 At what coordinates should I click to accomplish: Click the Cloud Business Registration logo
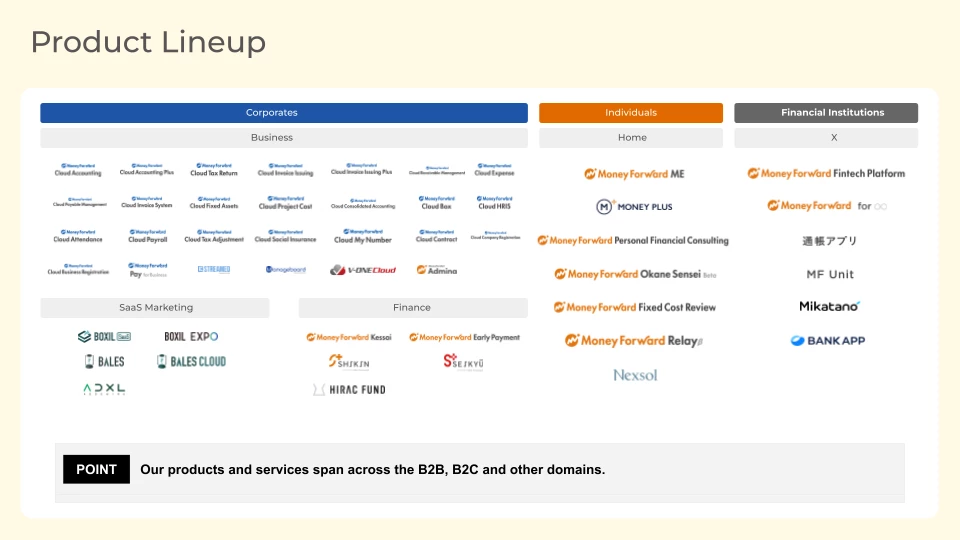pos(78,270)
